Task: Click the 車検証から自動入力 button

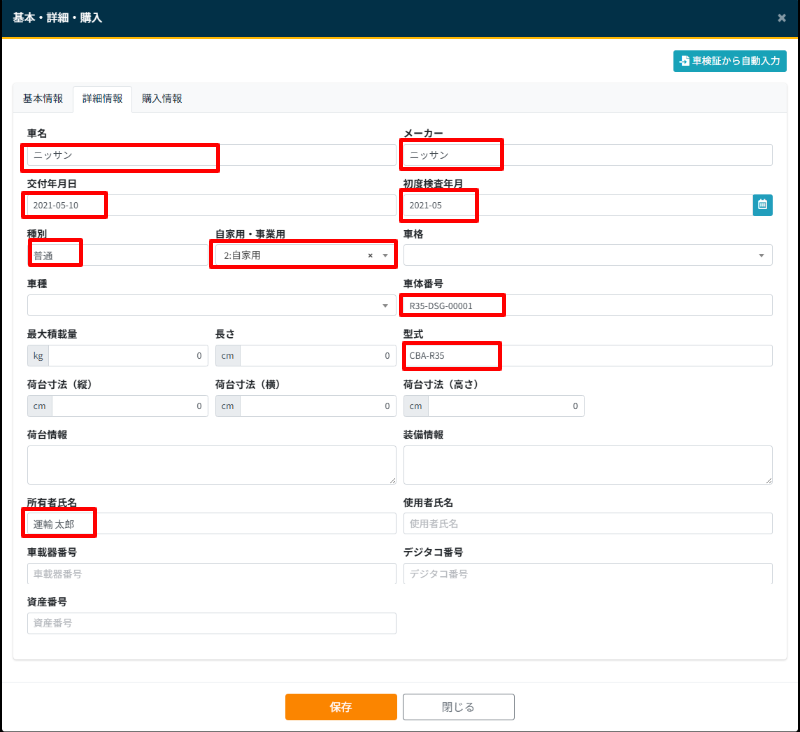Action: (730, 61)
